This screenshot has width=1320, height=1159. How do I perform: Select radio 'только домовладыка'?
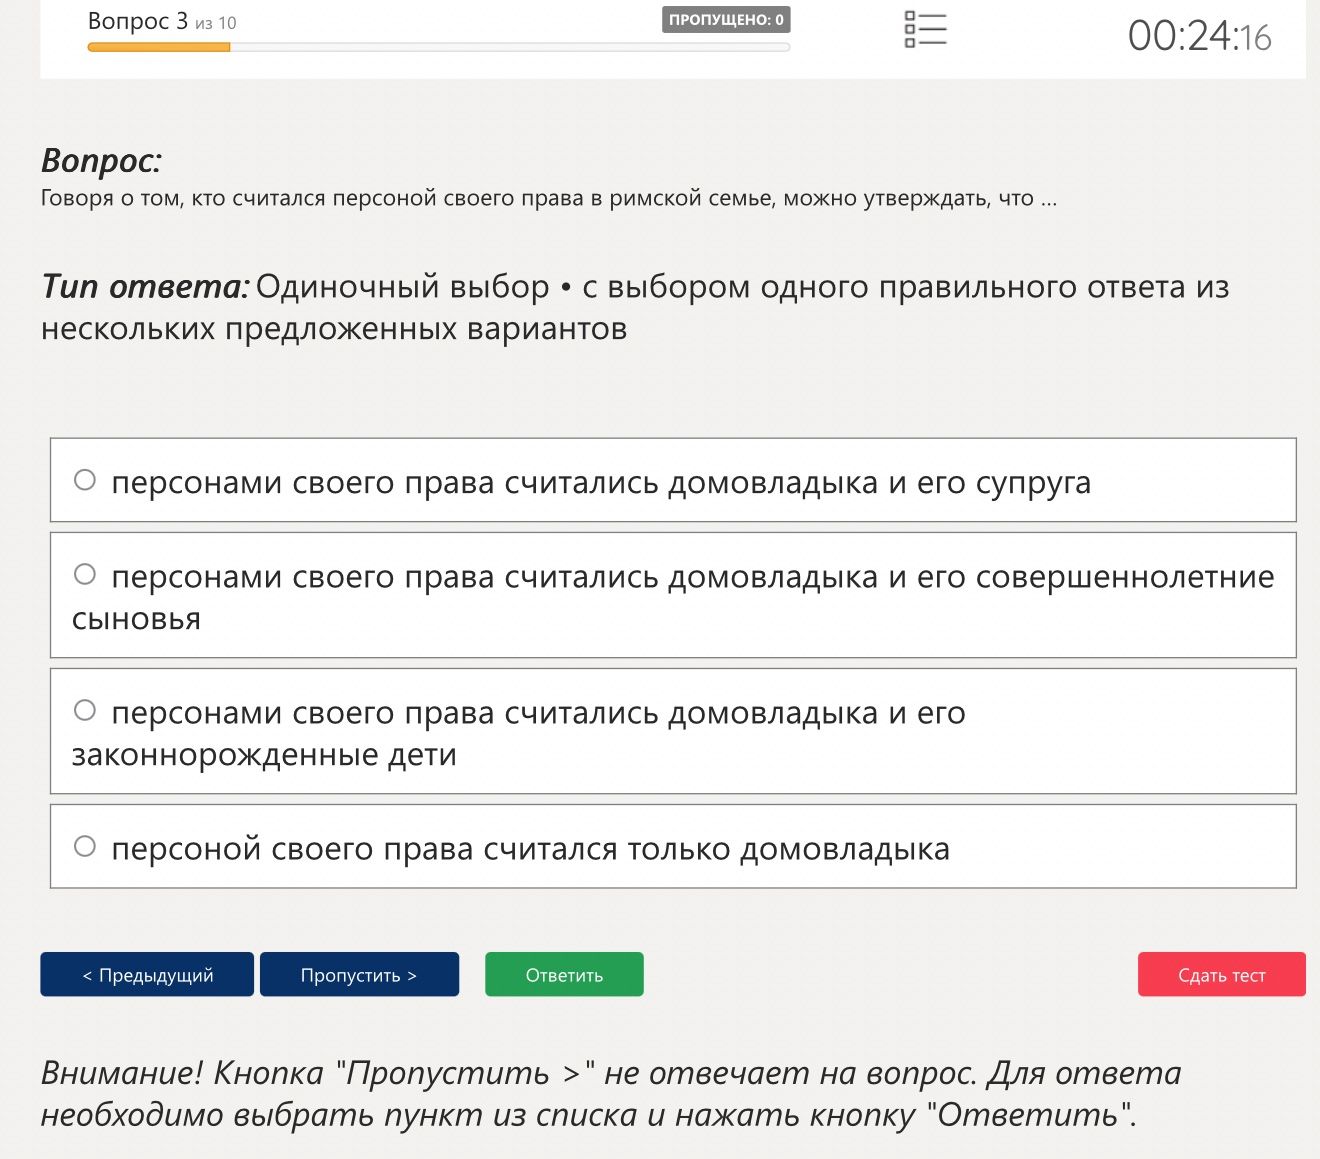pyautogui.click(x=85, y=846)
